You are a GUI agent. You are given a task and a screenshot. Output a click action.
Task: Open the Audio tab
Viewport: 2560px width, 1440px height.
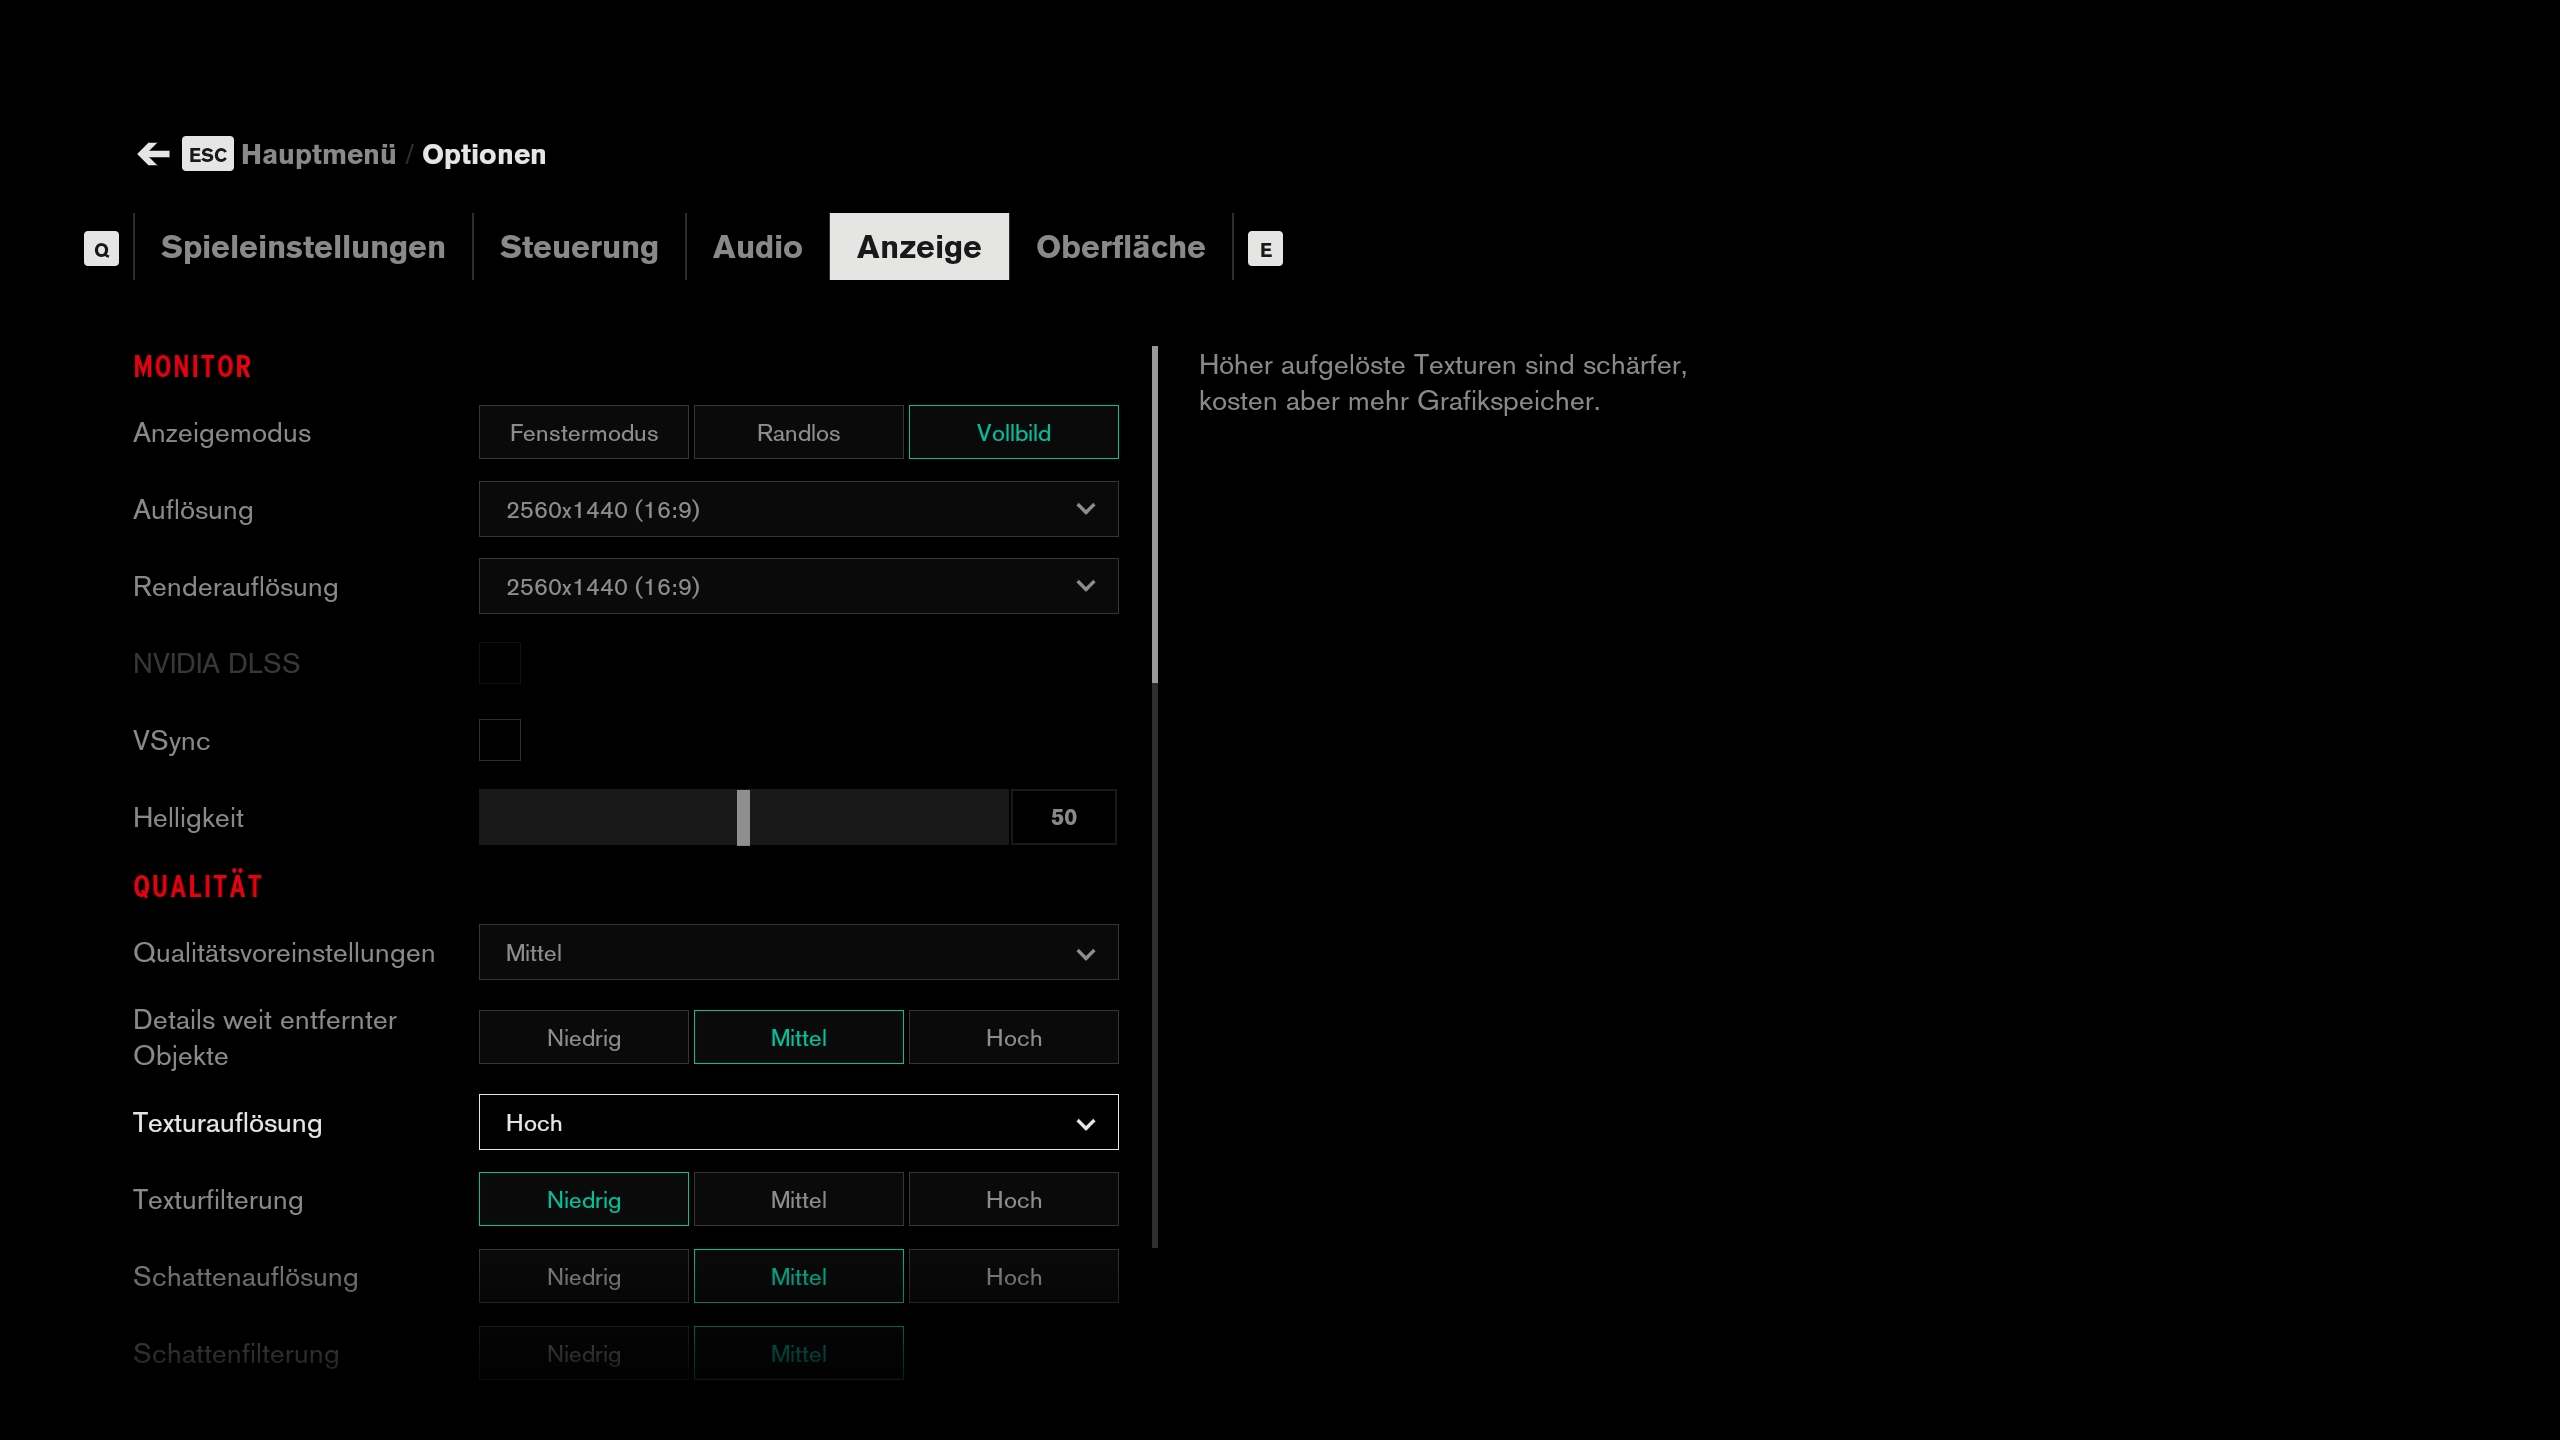pos(757,247)
